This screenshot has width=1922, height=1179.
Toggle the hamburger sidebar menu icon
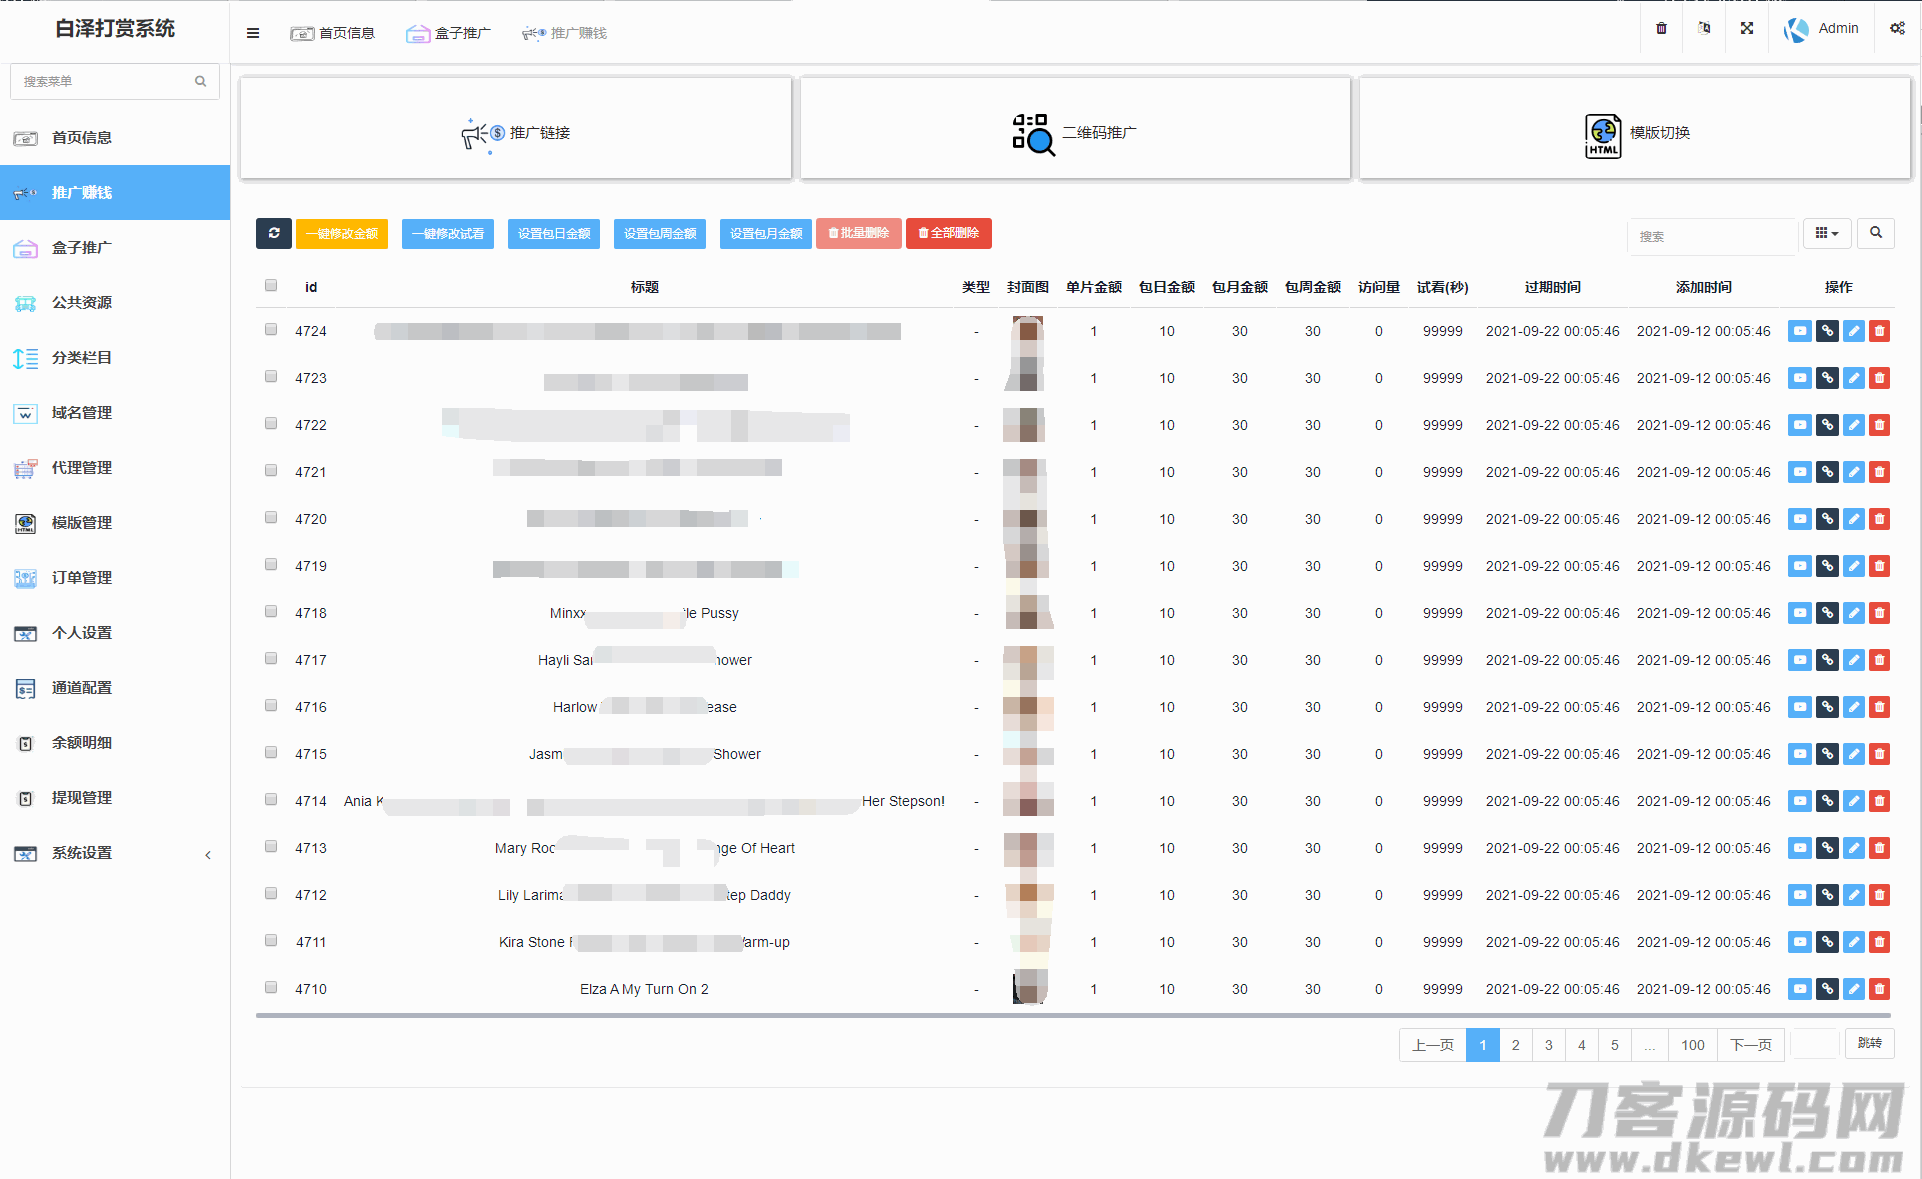tap(253, 33)
